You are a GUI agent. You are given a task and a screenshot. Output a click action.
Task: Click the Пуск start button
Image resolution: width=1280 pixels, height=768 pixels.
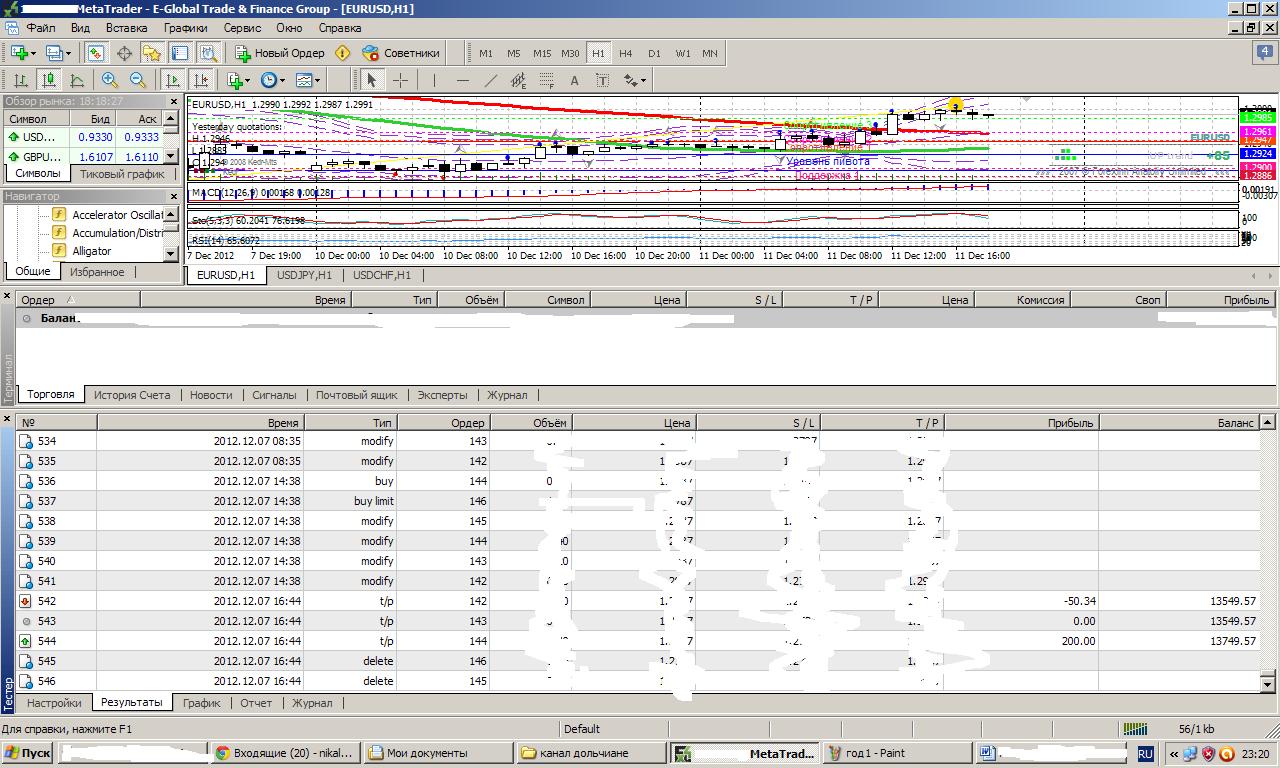point(28,753)
